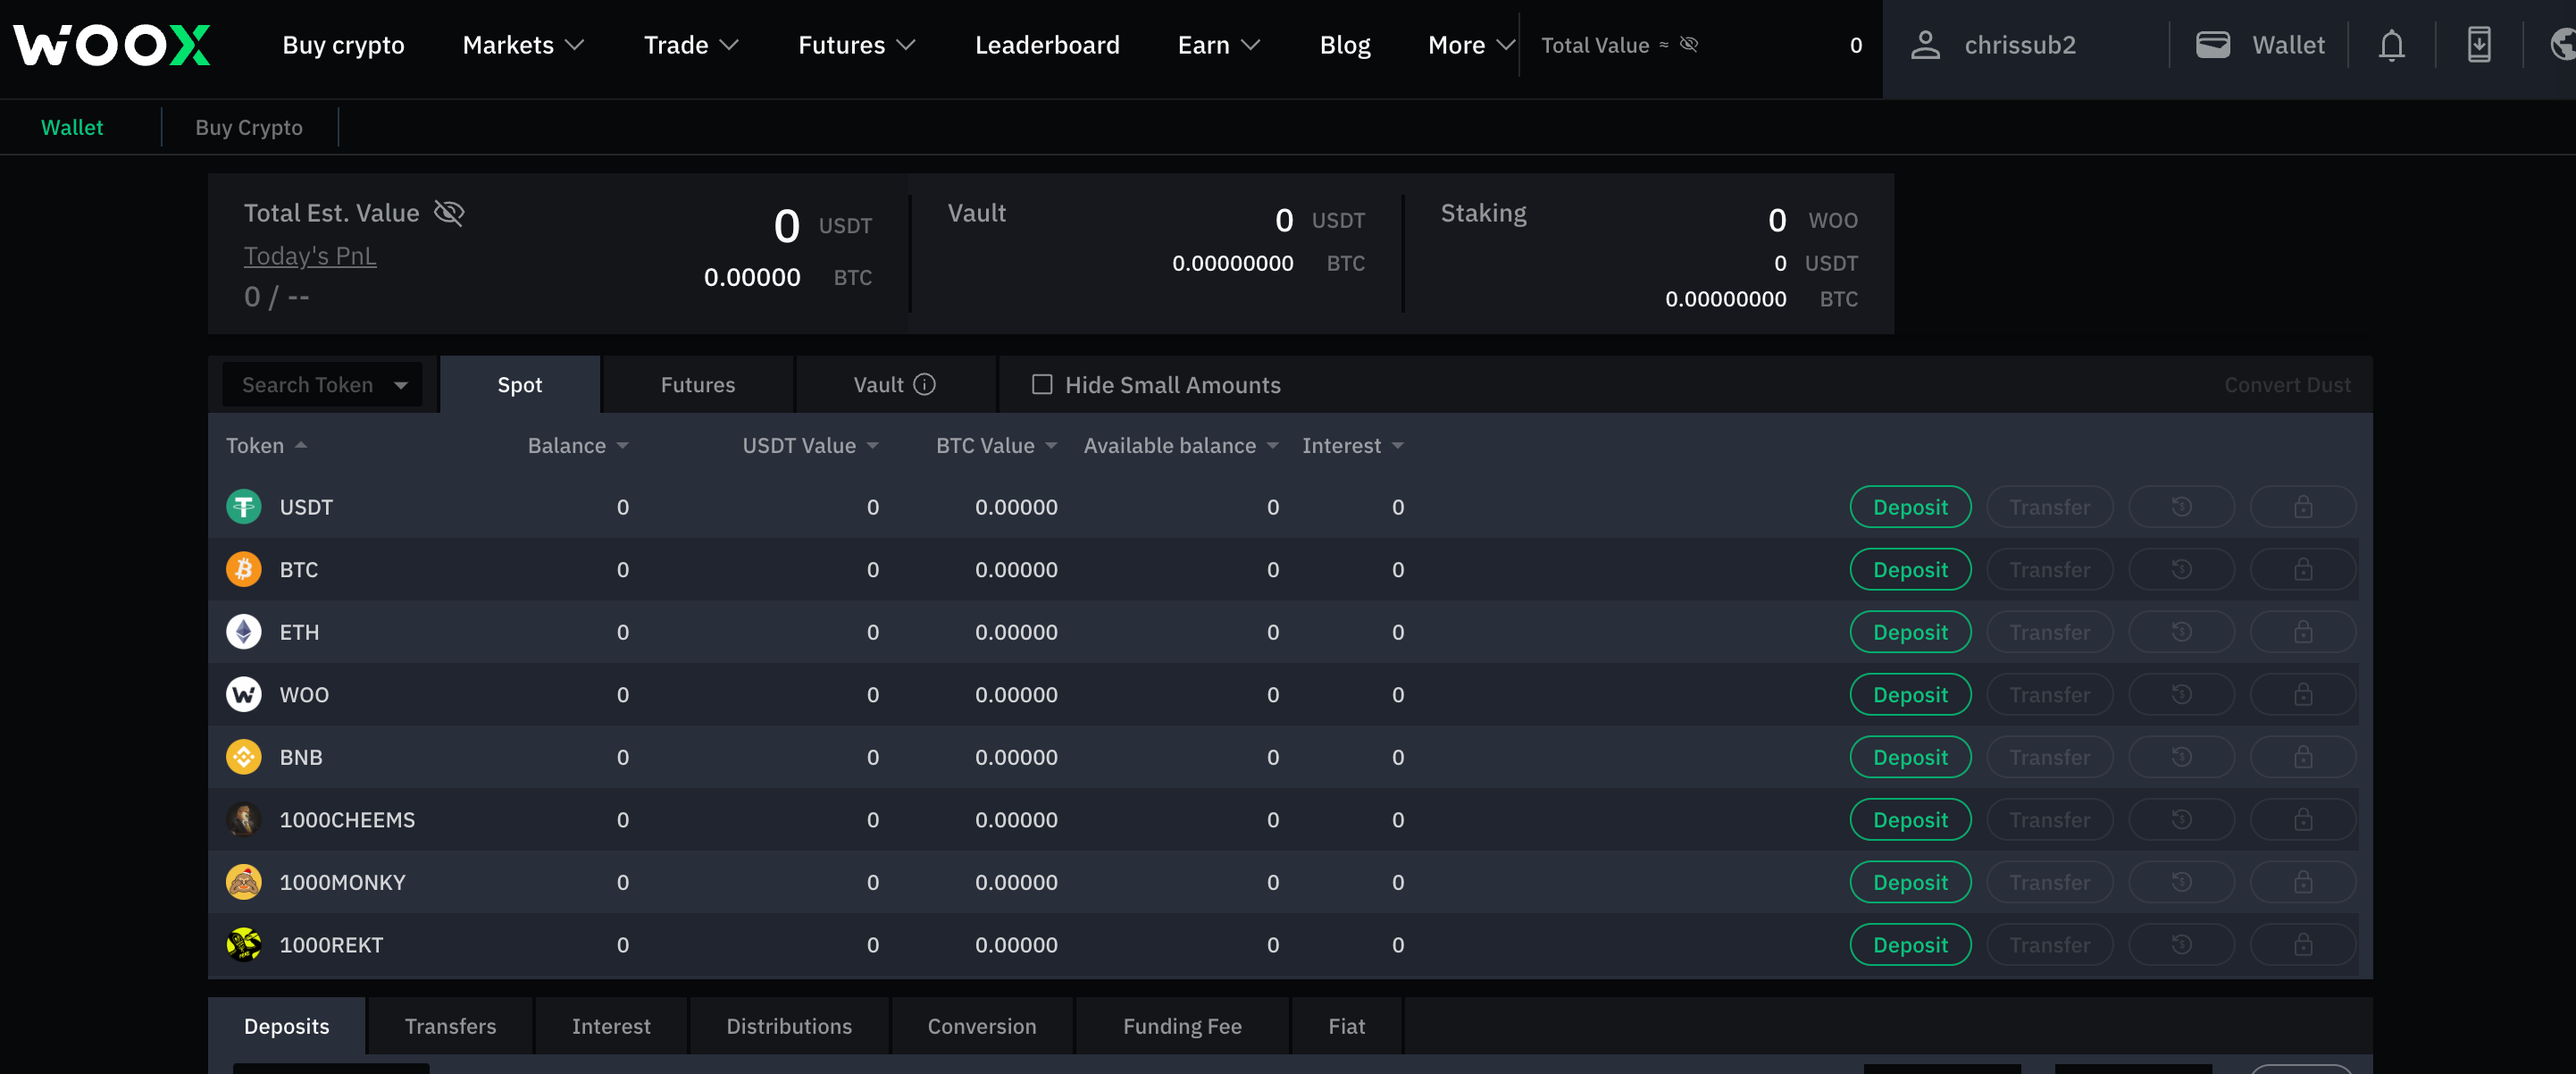2576x1074 pixels.
Task: Click the lock icon in BTC row
Action: [2303, 570]
